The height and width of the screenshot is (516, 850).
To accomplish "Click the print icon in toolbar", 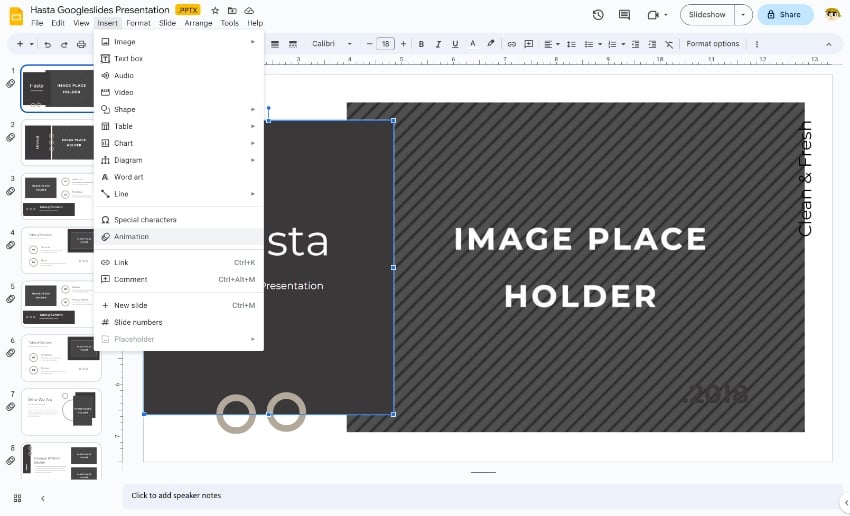I will pyautogui.click(x=81, y=44).
